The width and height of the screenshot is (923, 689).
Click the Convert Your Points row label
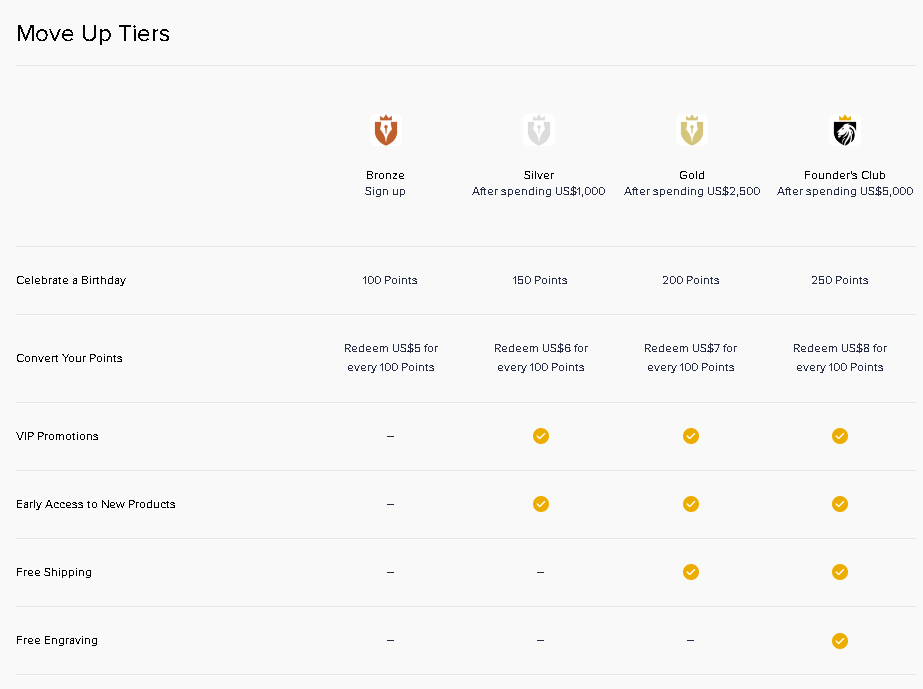click(x=69, y=358)
